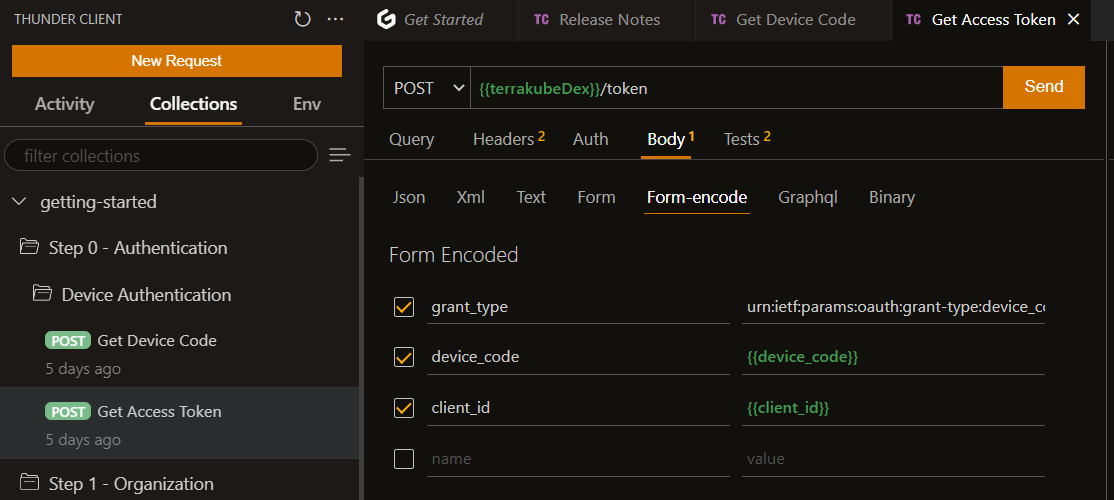
Task: Open the three-dot more actions menu
Action: coord(335,19)
